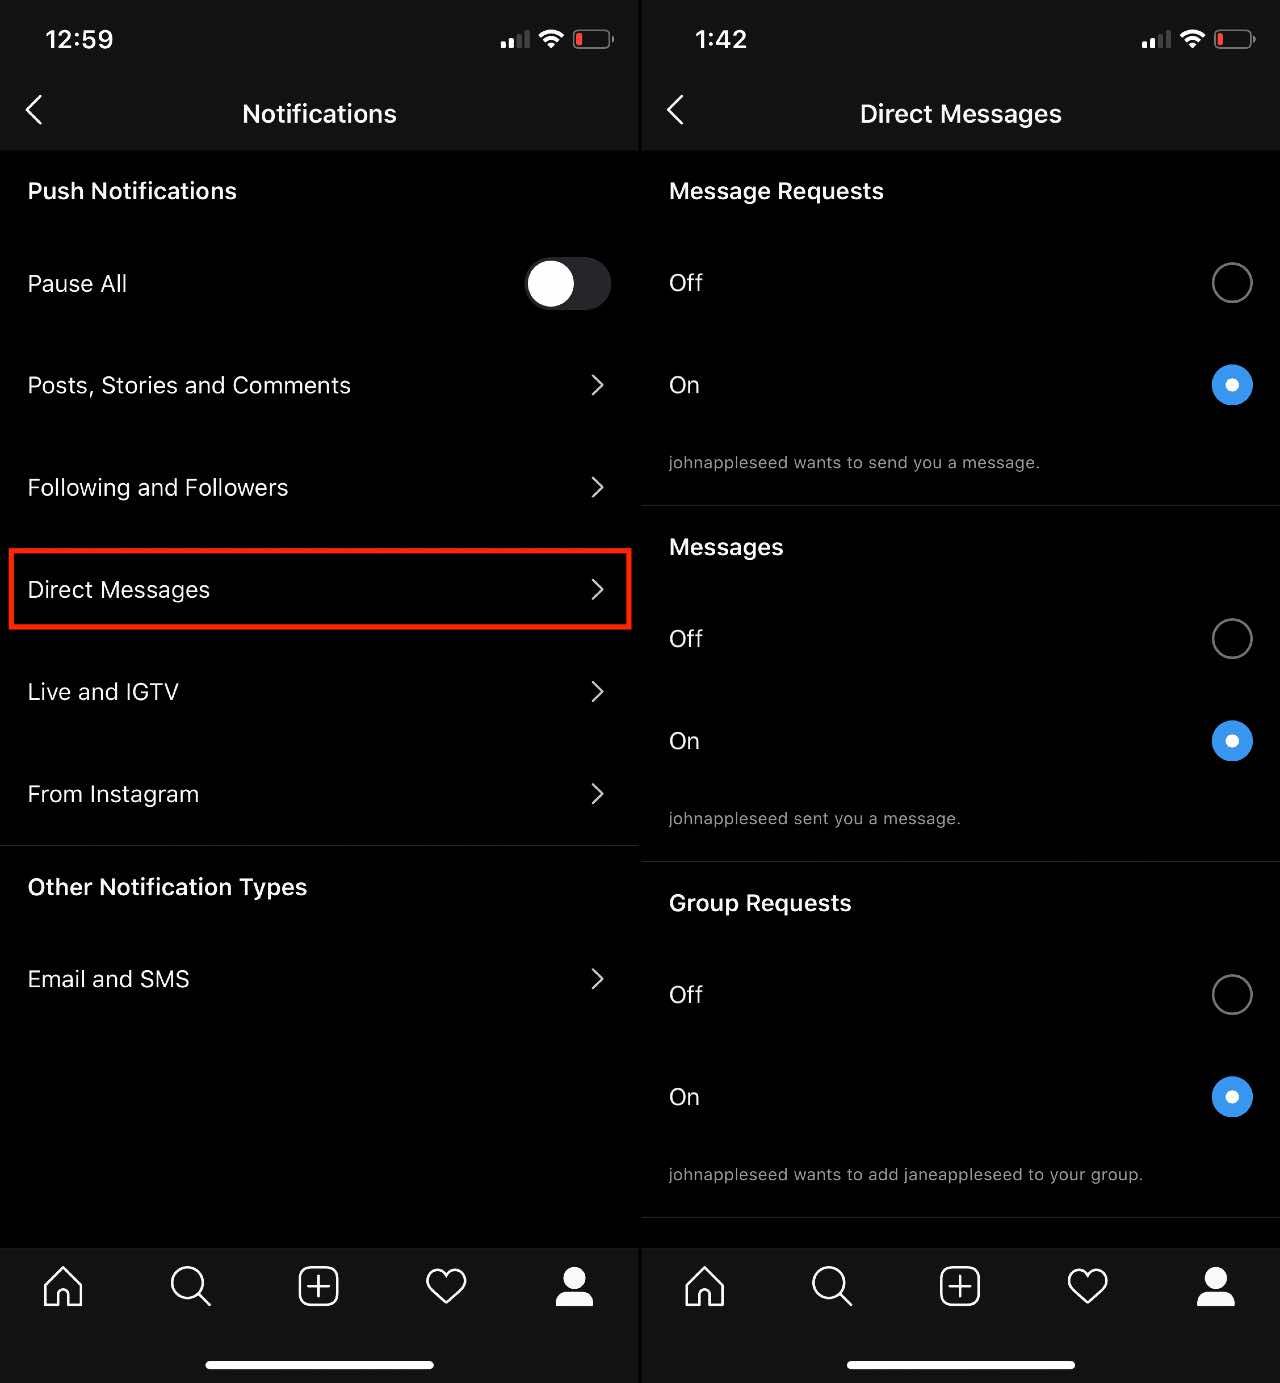Expand Live and IGTV chevron
The width and height of the screenshot is (1280, 1383).
click(x=597, y=691)
